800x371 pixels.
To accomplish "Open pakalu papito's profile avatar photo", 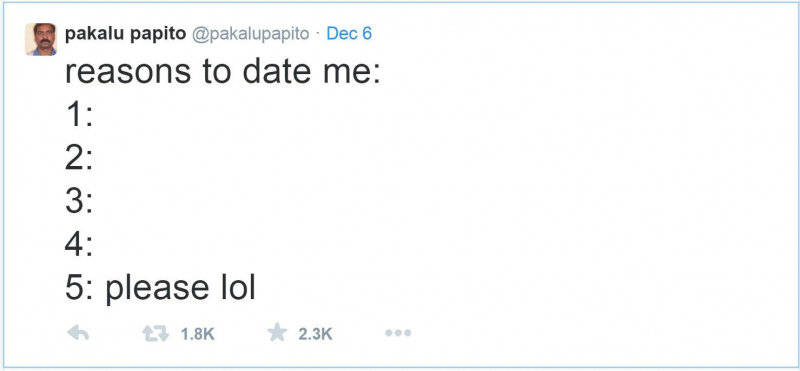I will [x=41, y=39].
